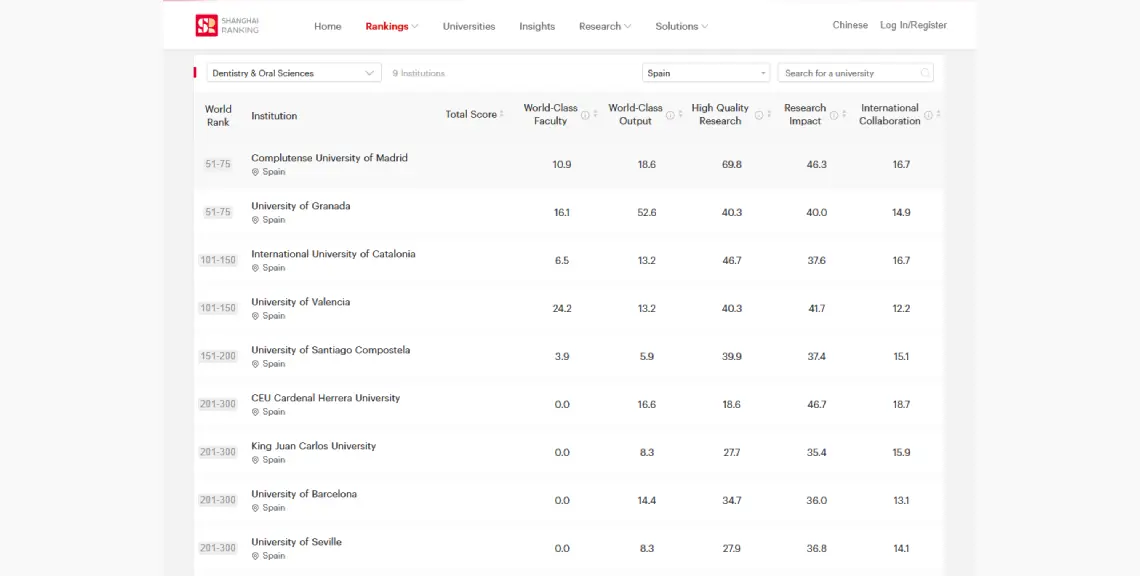Image resolution: width=1140 pixels, height=576 pixels.
Task: Open the Insights menu item
Action: [537, 26]
